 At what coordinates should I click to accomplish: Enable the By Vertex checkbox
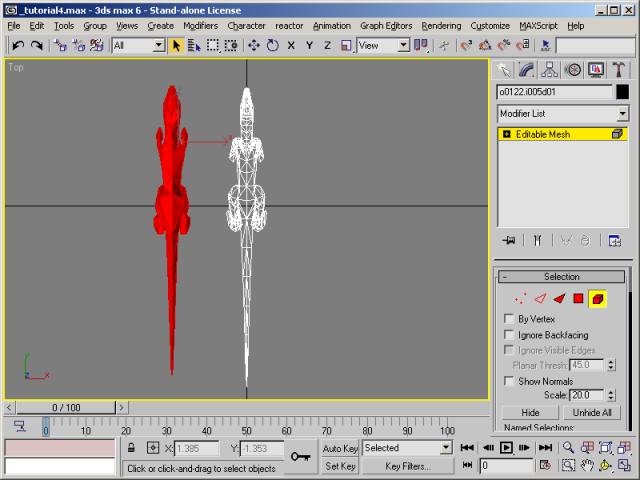(509, 319)
